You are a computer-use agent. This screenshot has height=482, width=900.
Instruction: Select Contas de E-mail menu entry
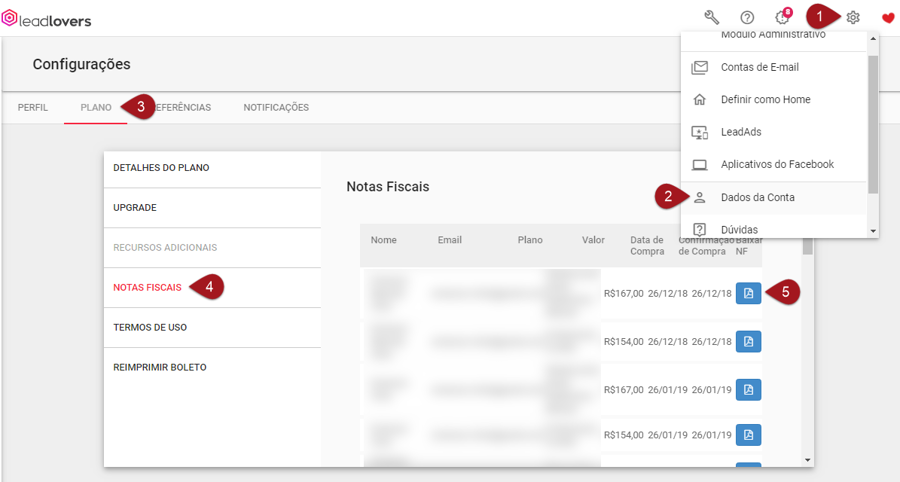(x=759, y=67)
